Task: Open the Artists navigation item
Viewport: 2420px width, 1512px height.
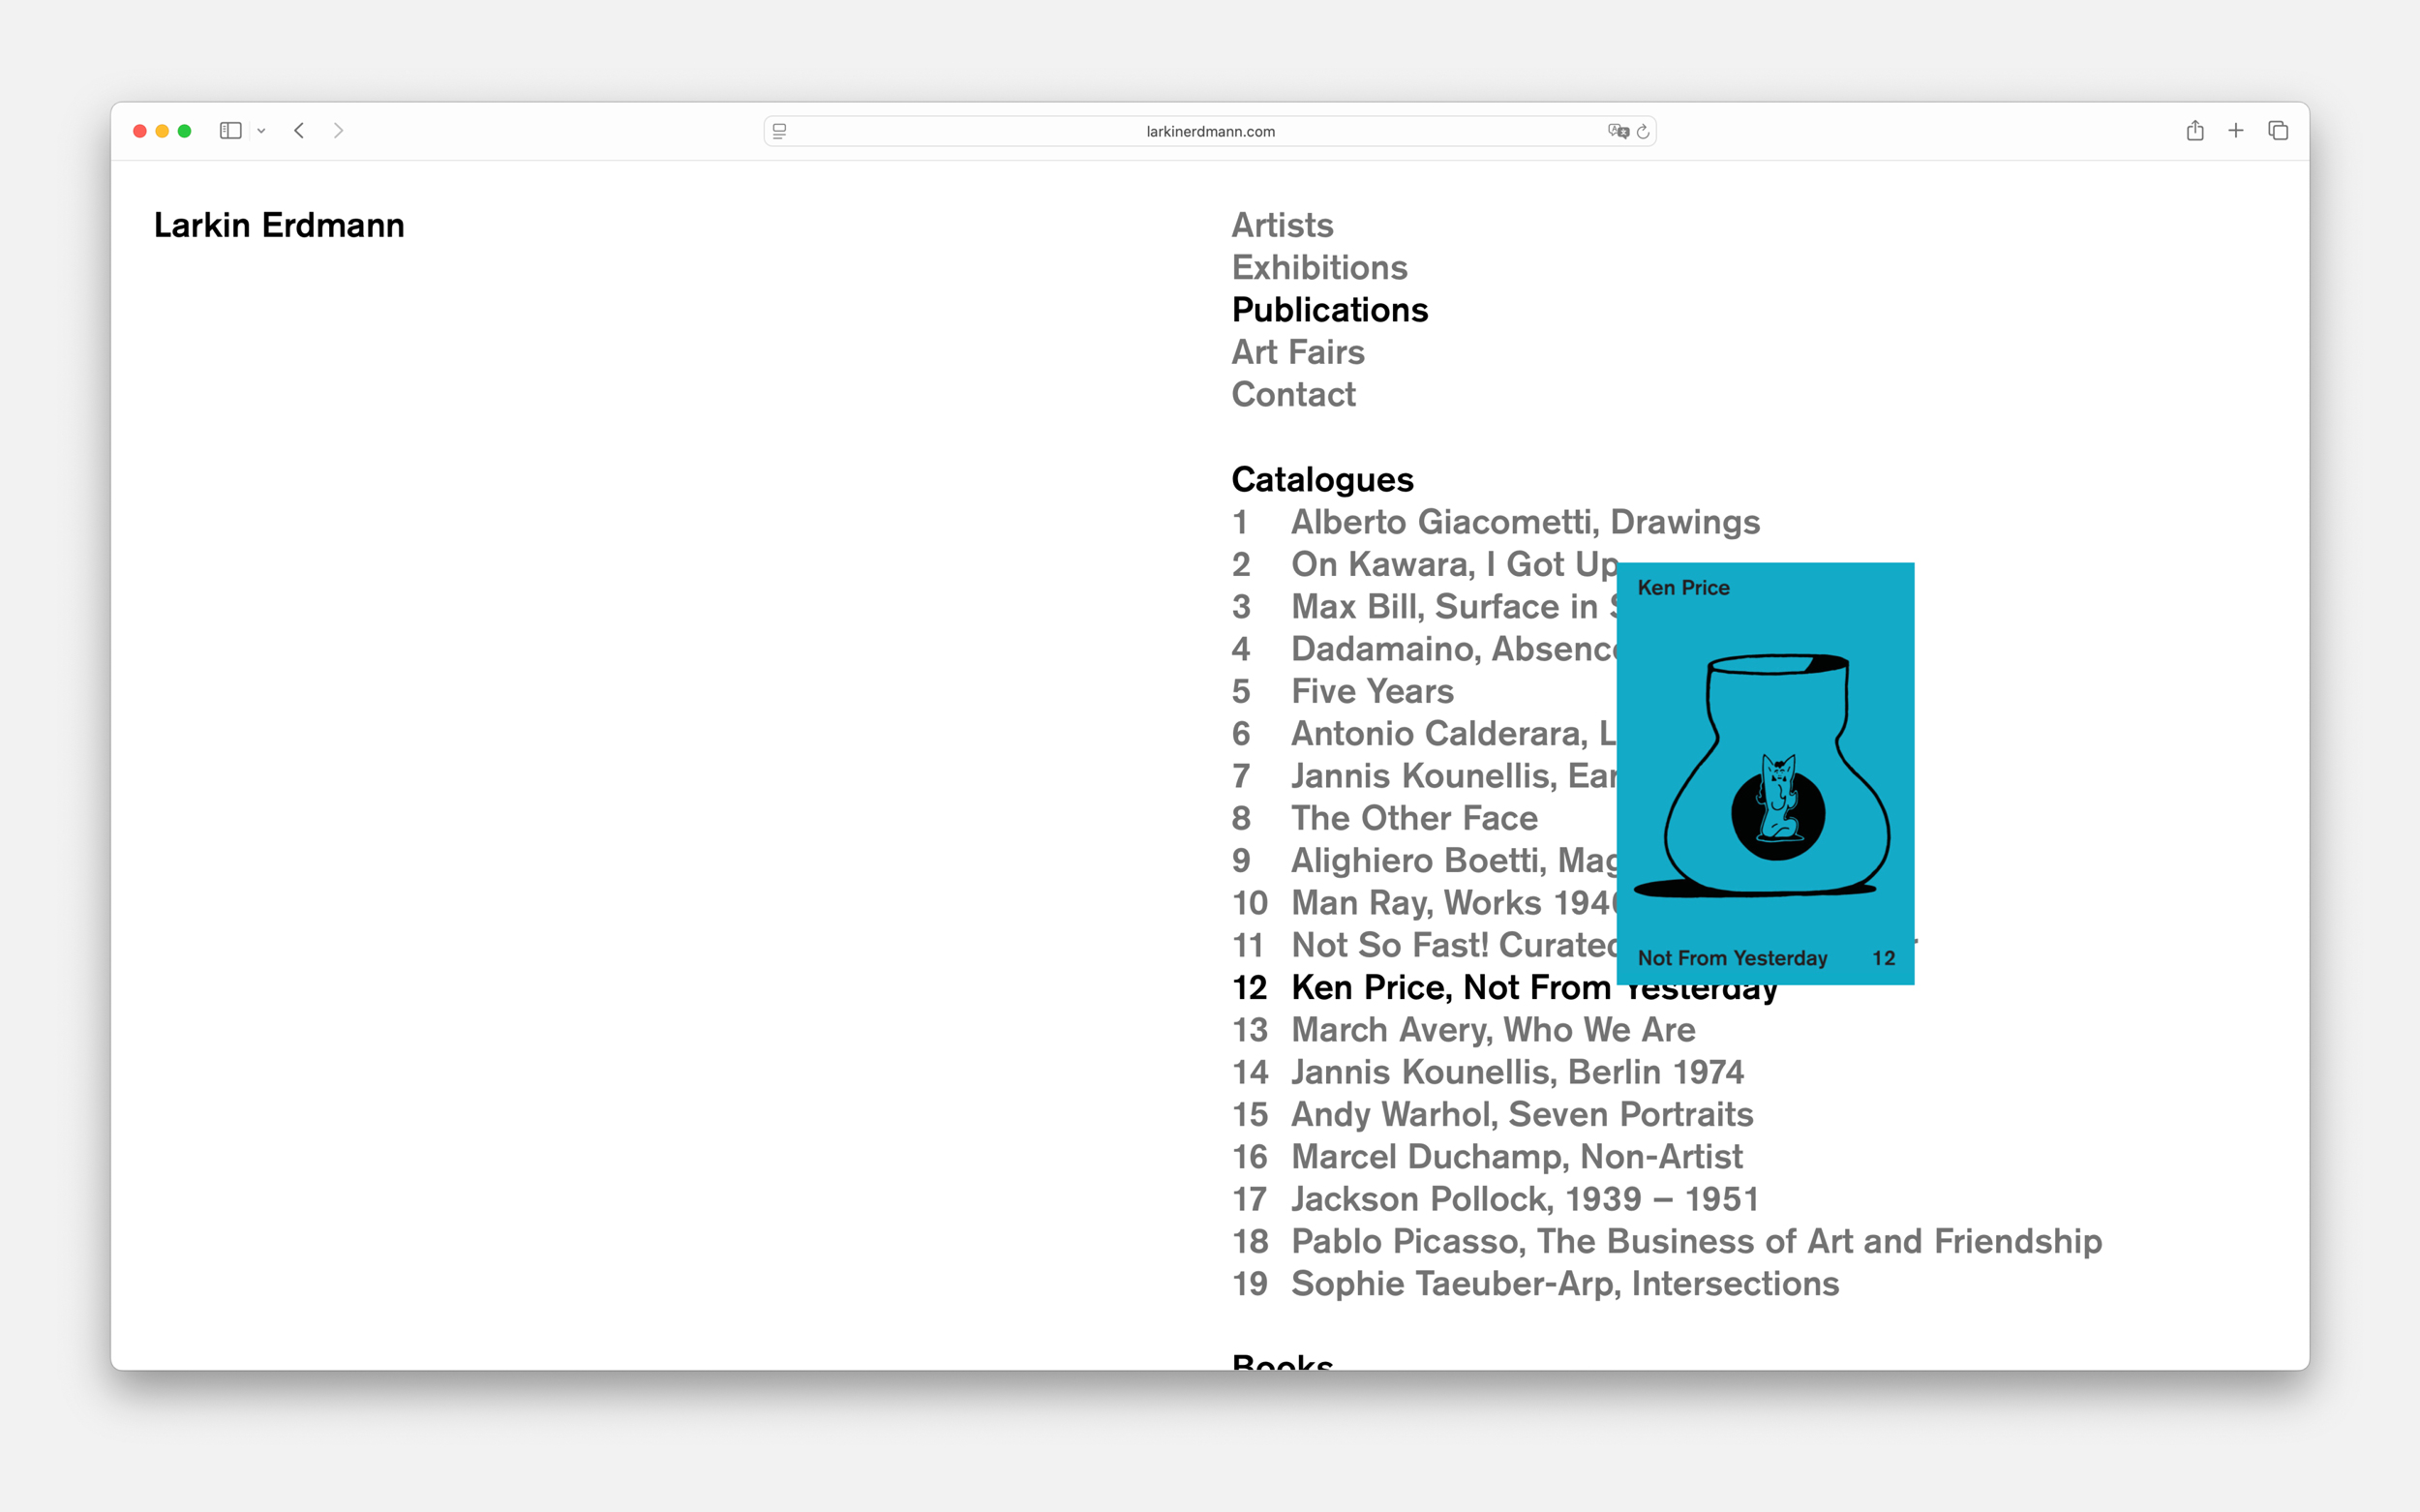Action: click(x=1282, y=225)
